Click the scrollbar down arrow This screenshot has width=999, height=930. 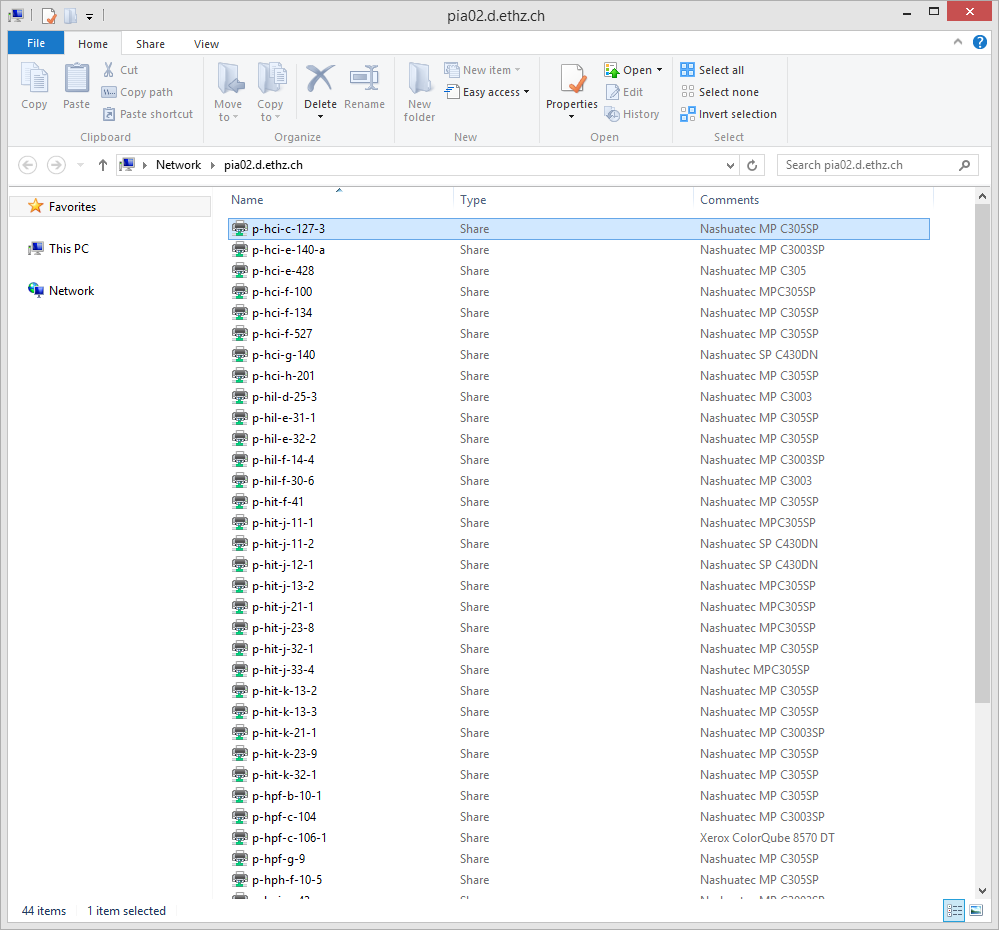[x=982, y=891]
